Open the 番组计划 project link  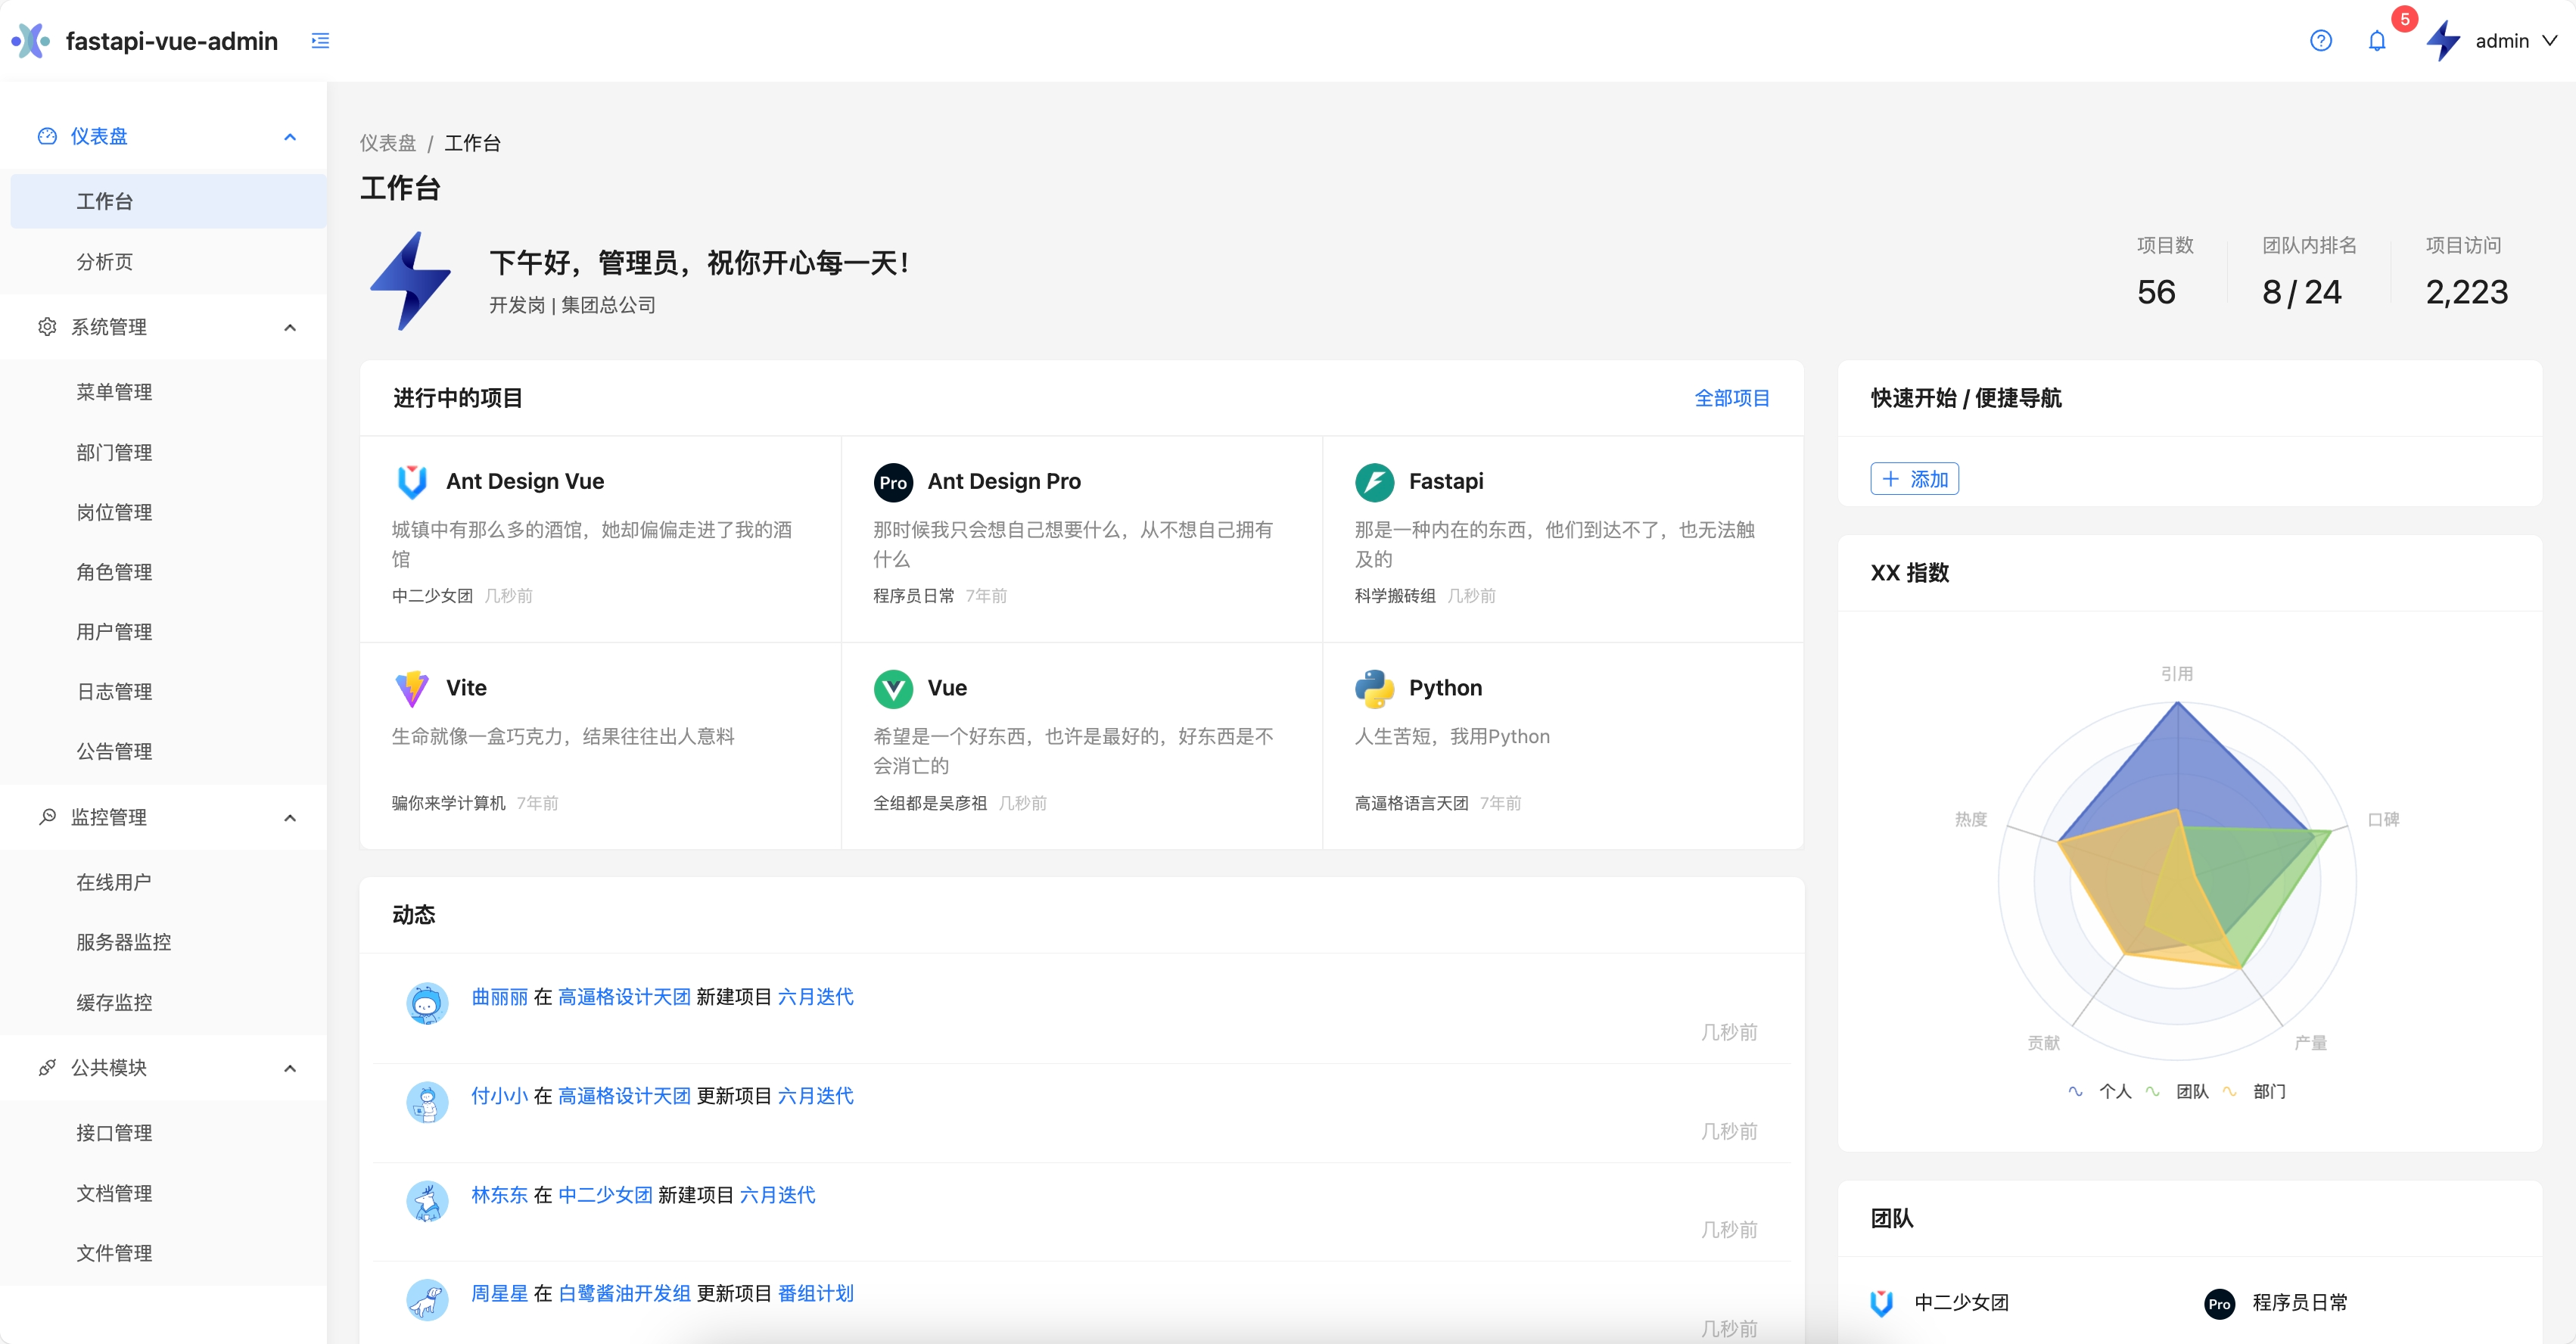tap(815, 1293)
